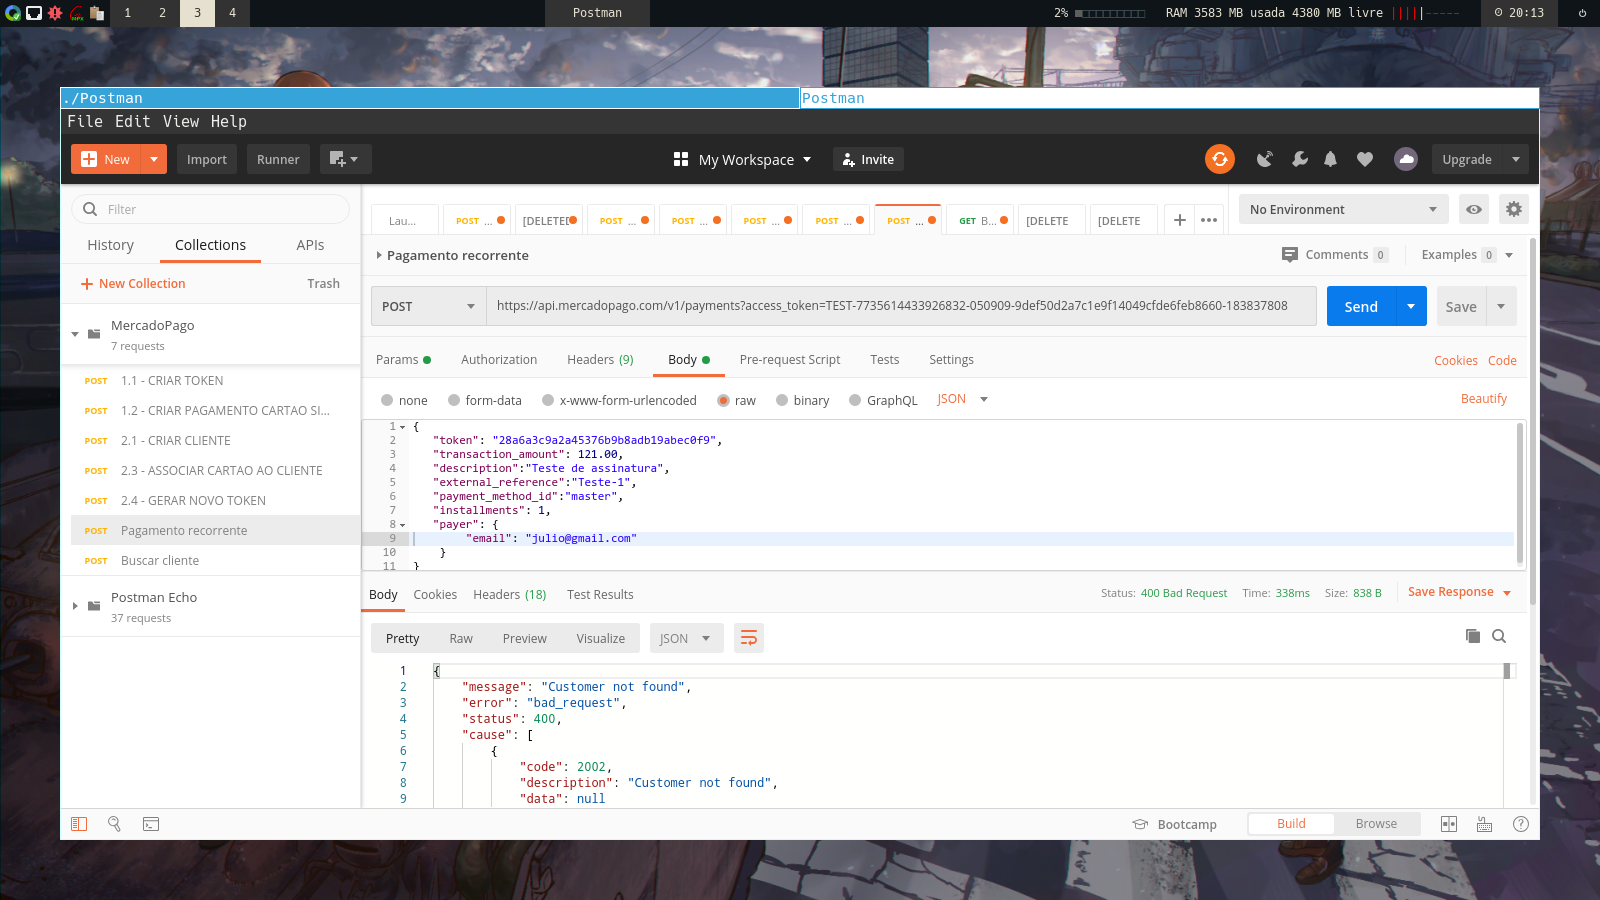
Task: Click the power icon in top bar
Action: coord(1582,13)
